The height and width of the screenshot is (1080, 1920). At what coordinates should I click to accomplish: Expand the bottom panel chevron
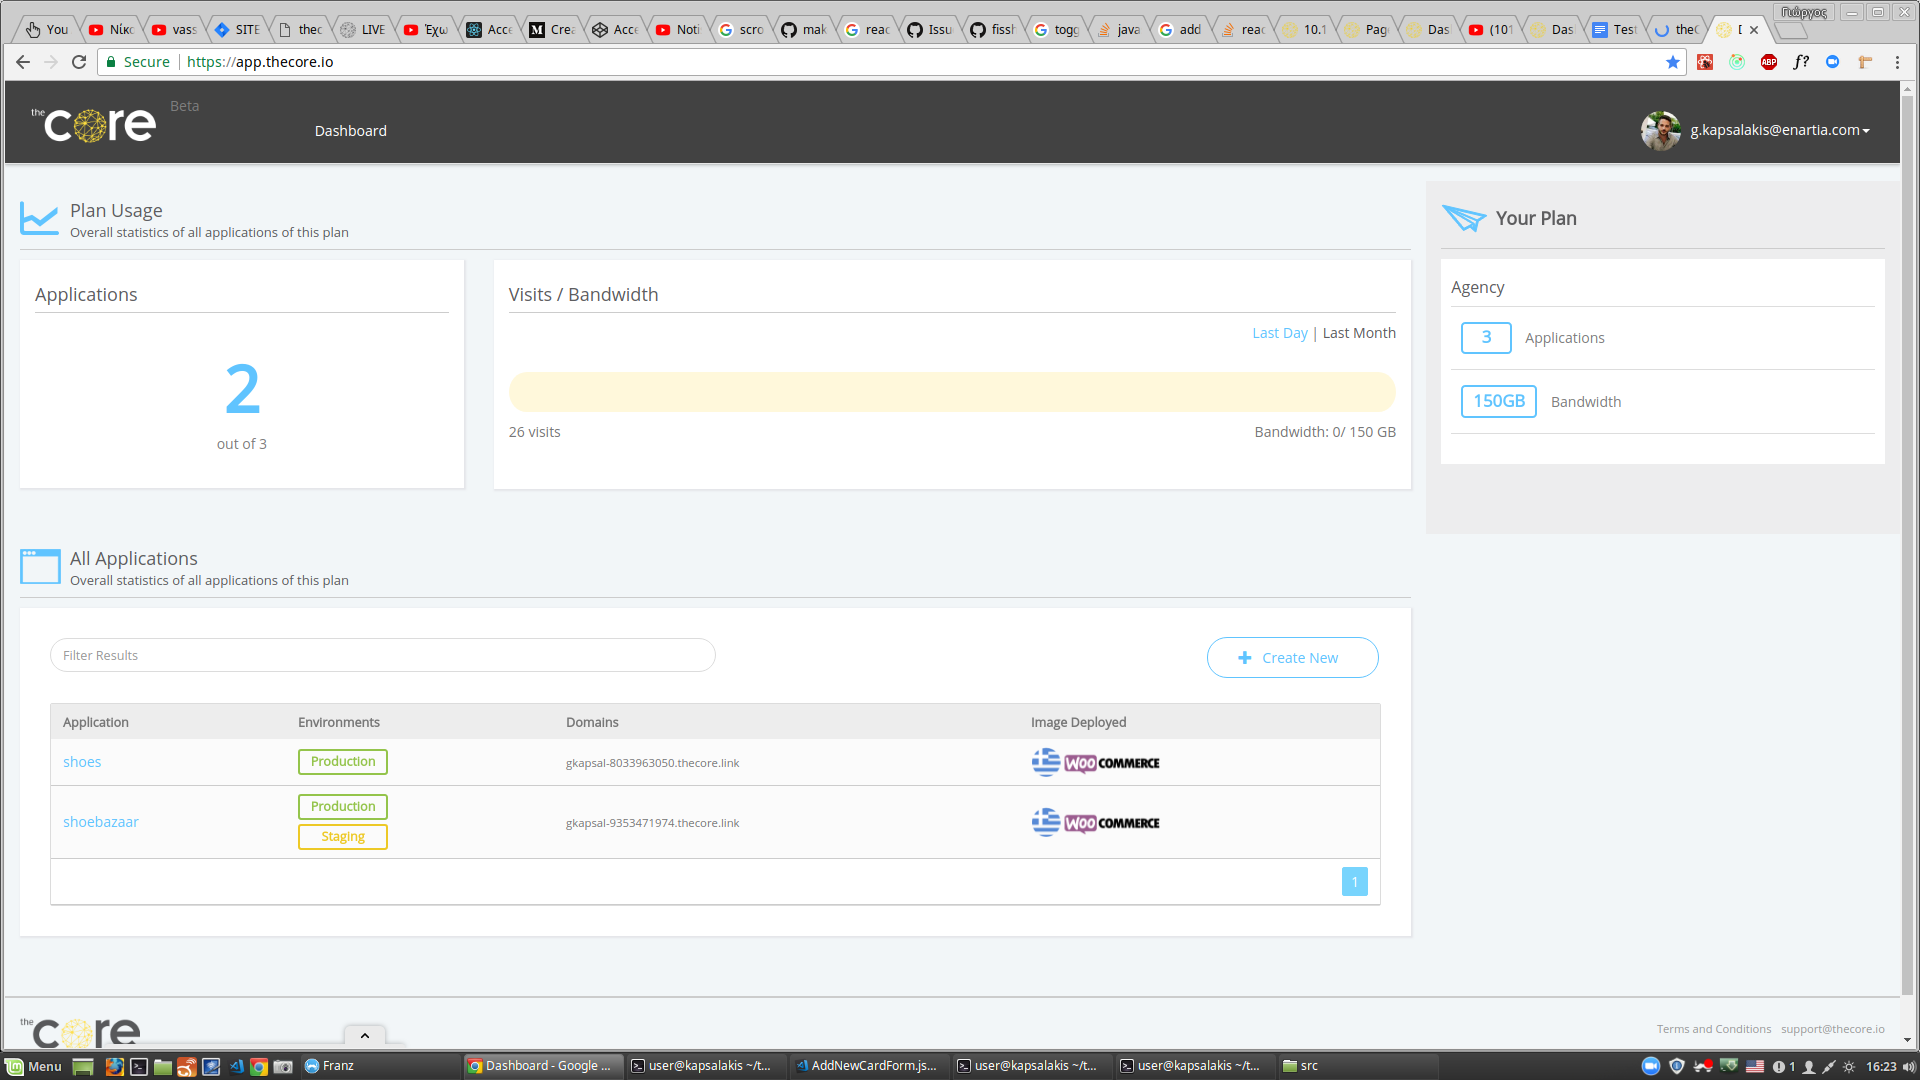click(x=365, y=1036)
